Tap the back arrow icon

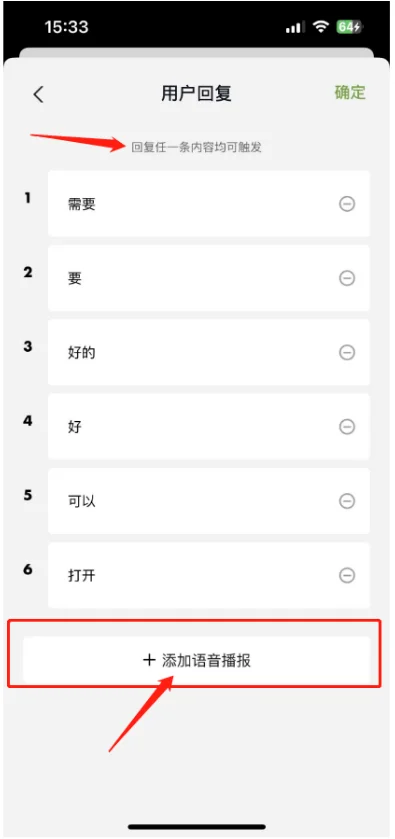38,94
